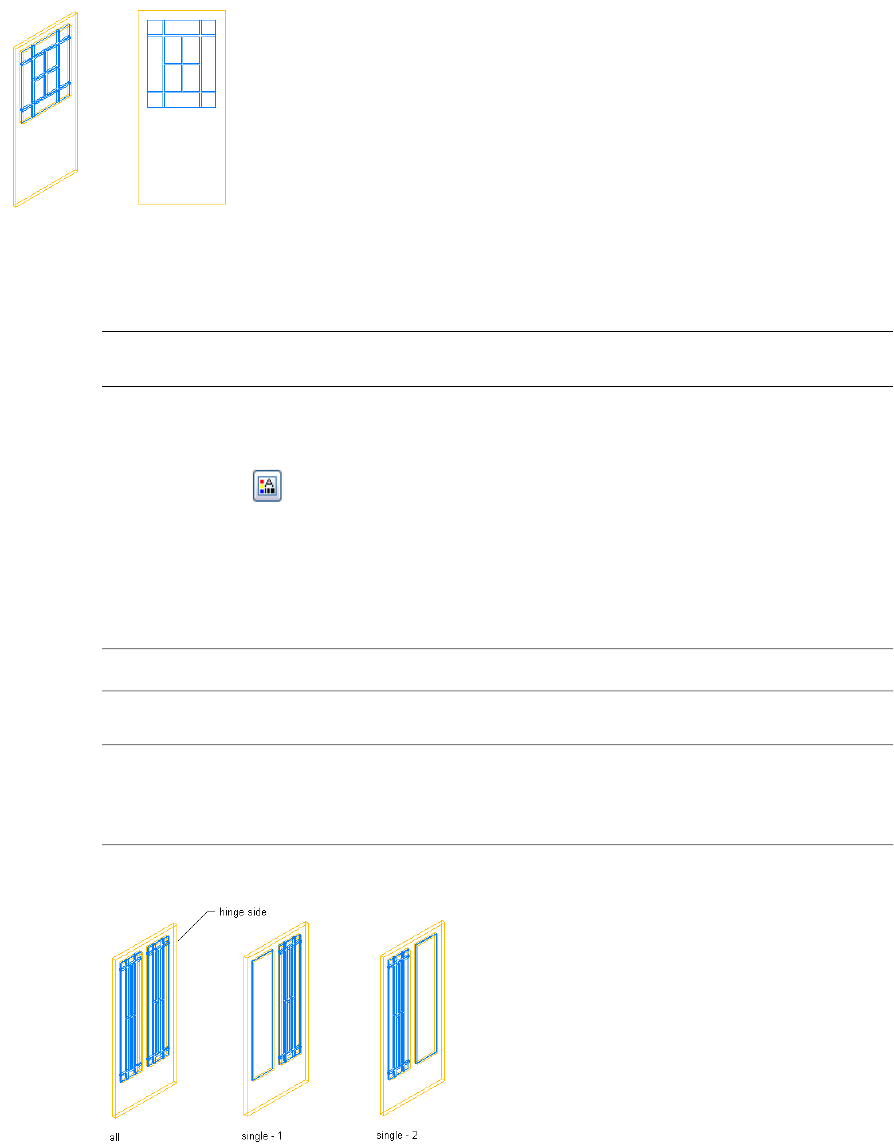
Task: Click the muntin-filled panel in single - 1 door
Action: 290,999
